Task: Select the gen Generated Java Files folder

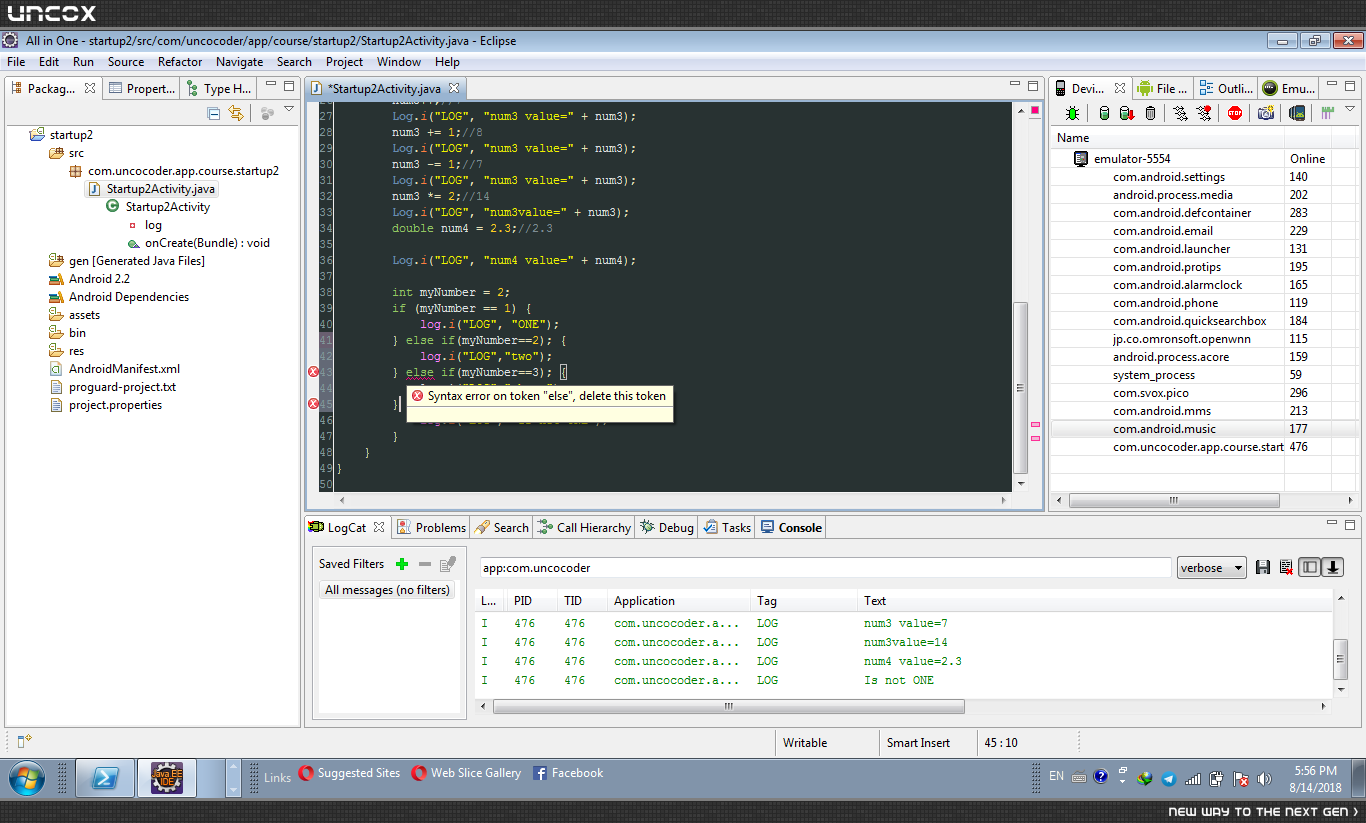Action: [x=126, y=260]
